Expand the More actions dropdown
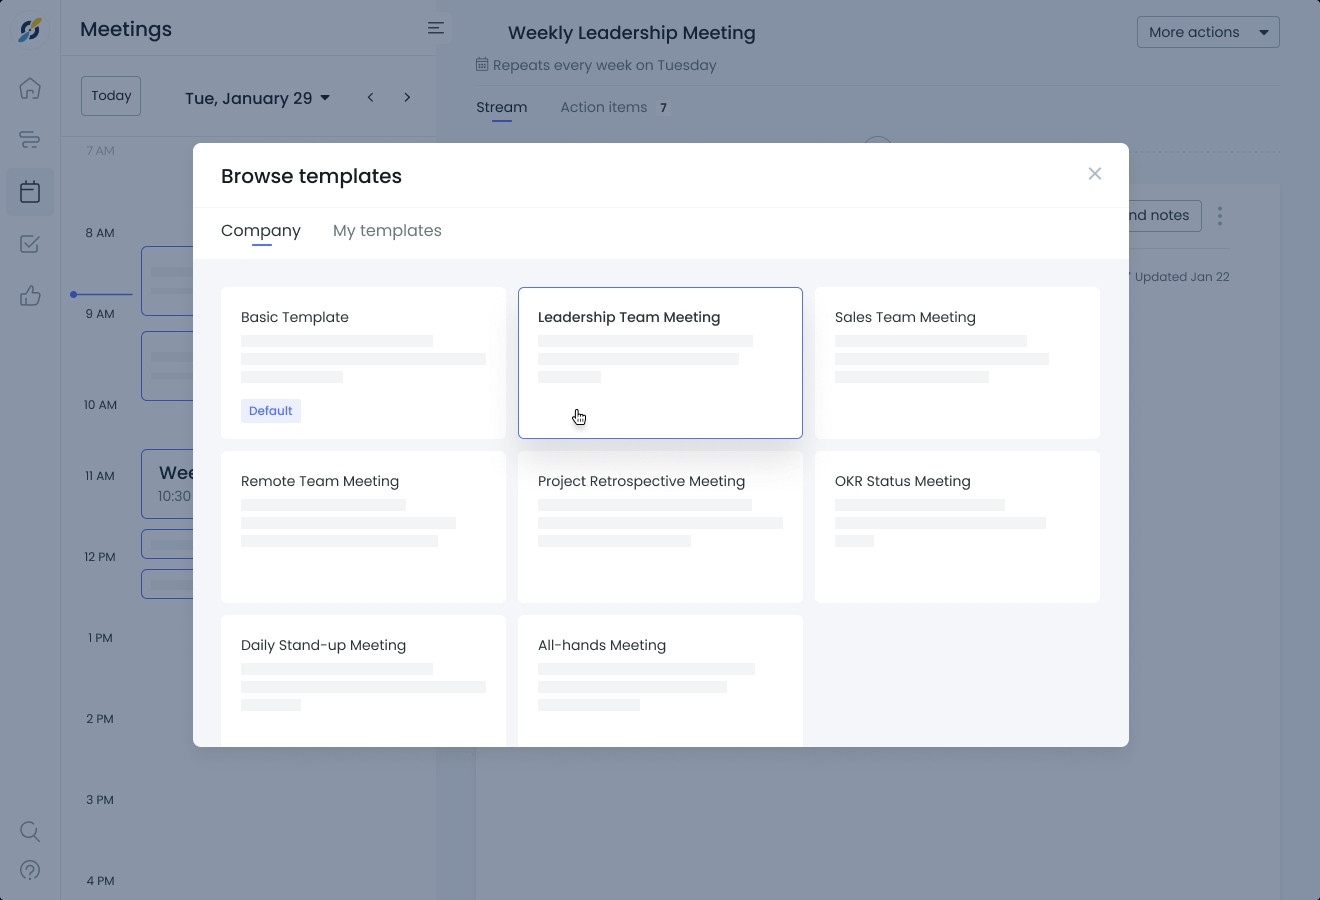Viewport: 1320px width, 900px height. click(x=1208, y=32)
